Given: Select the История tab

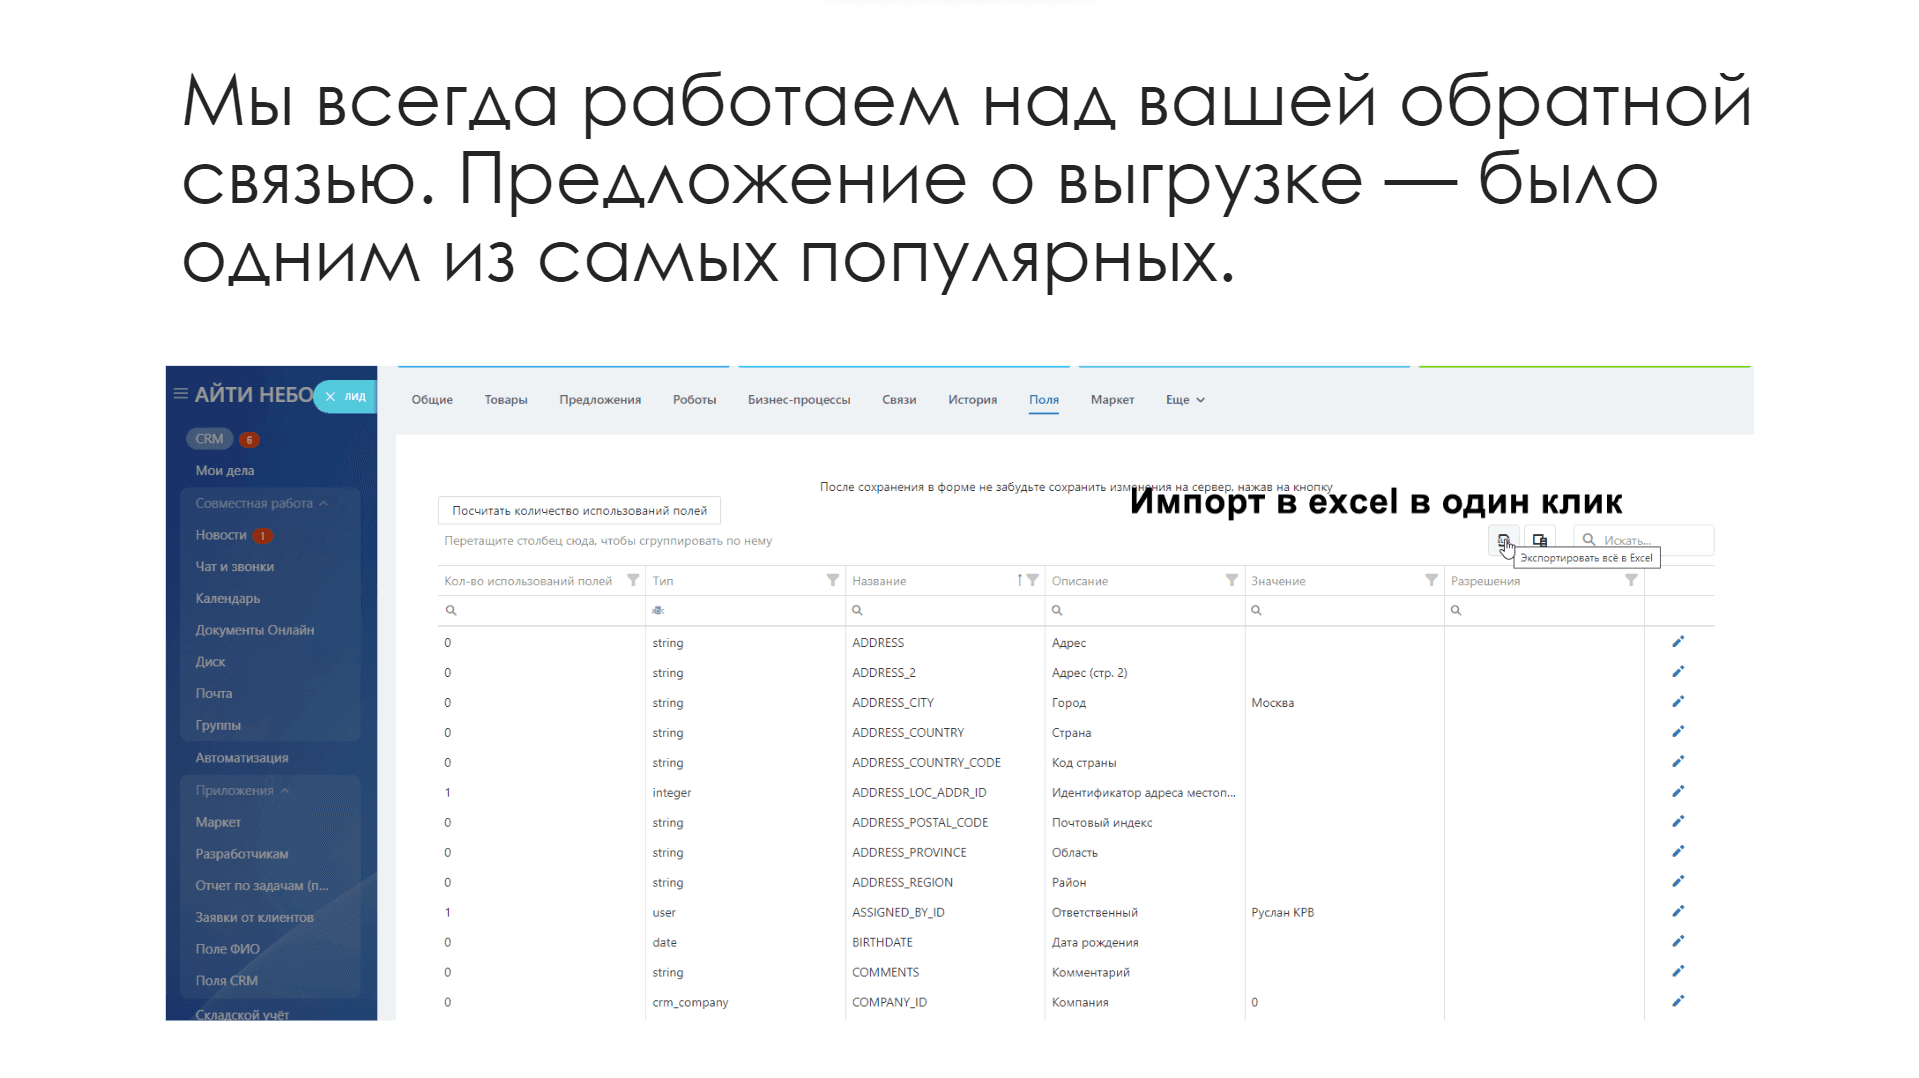Looking at the screenshot, I should [x=972, y=400].
